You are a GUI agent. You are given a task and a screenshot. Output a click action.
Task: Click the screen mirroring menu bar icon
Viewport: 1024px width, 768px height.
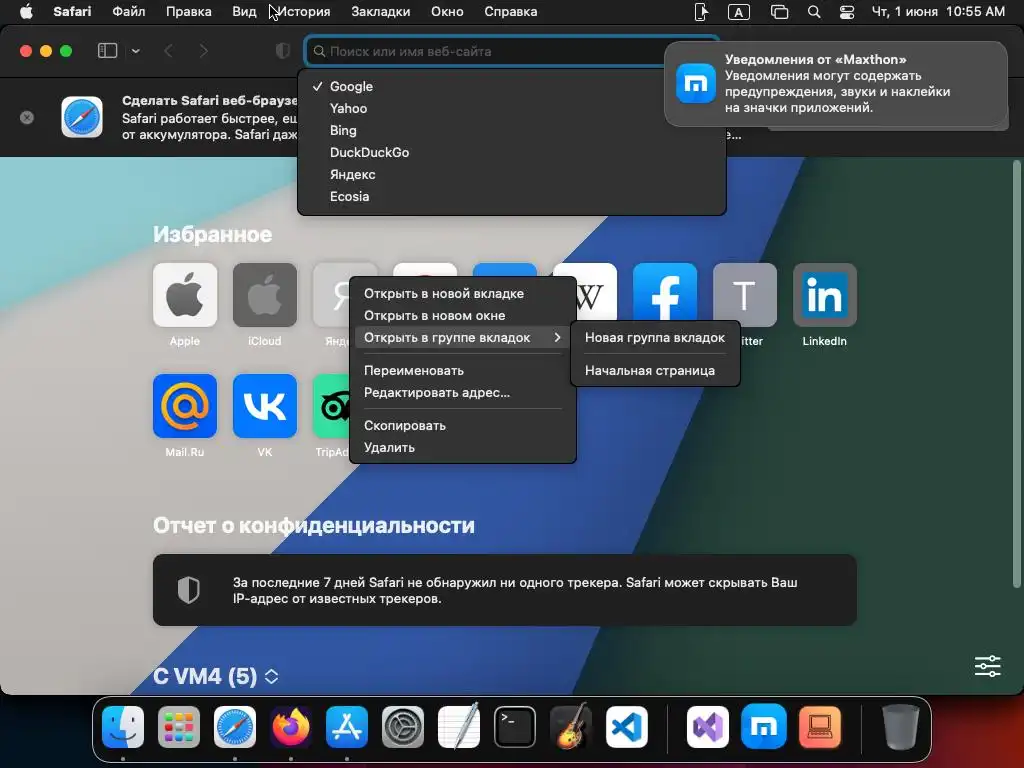click(779, 12)
